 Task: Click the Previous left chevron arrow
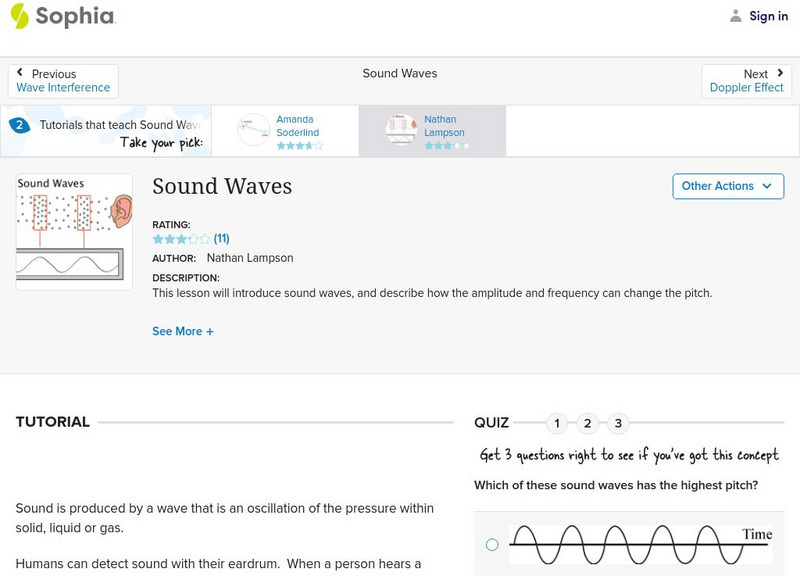21,74
